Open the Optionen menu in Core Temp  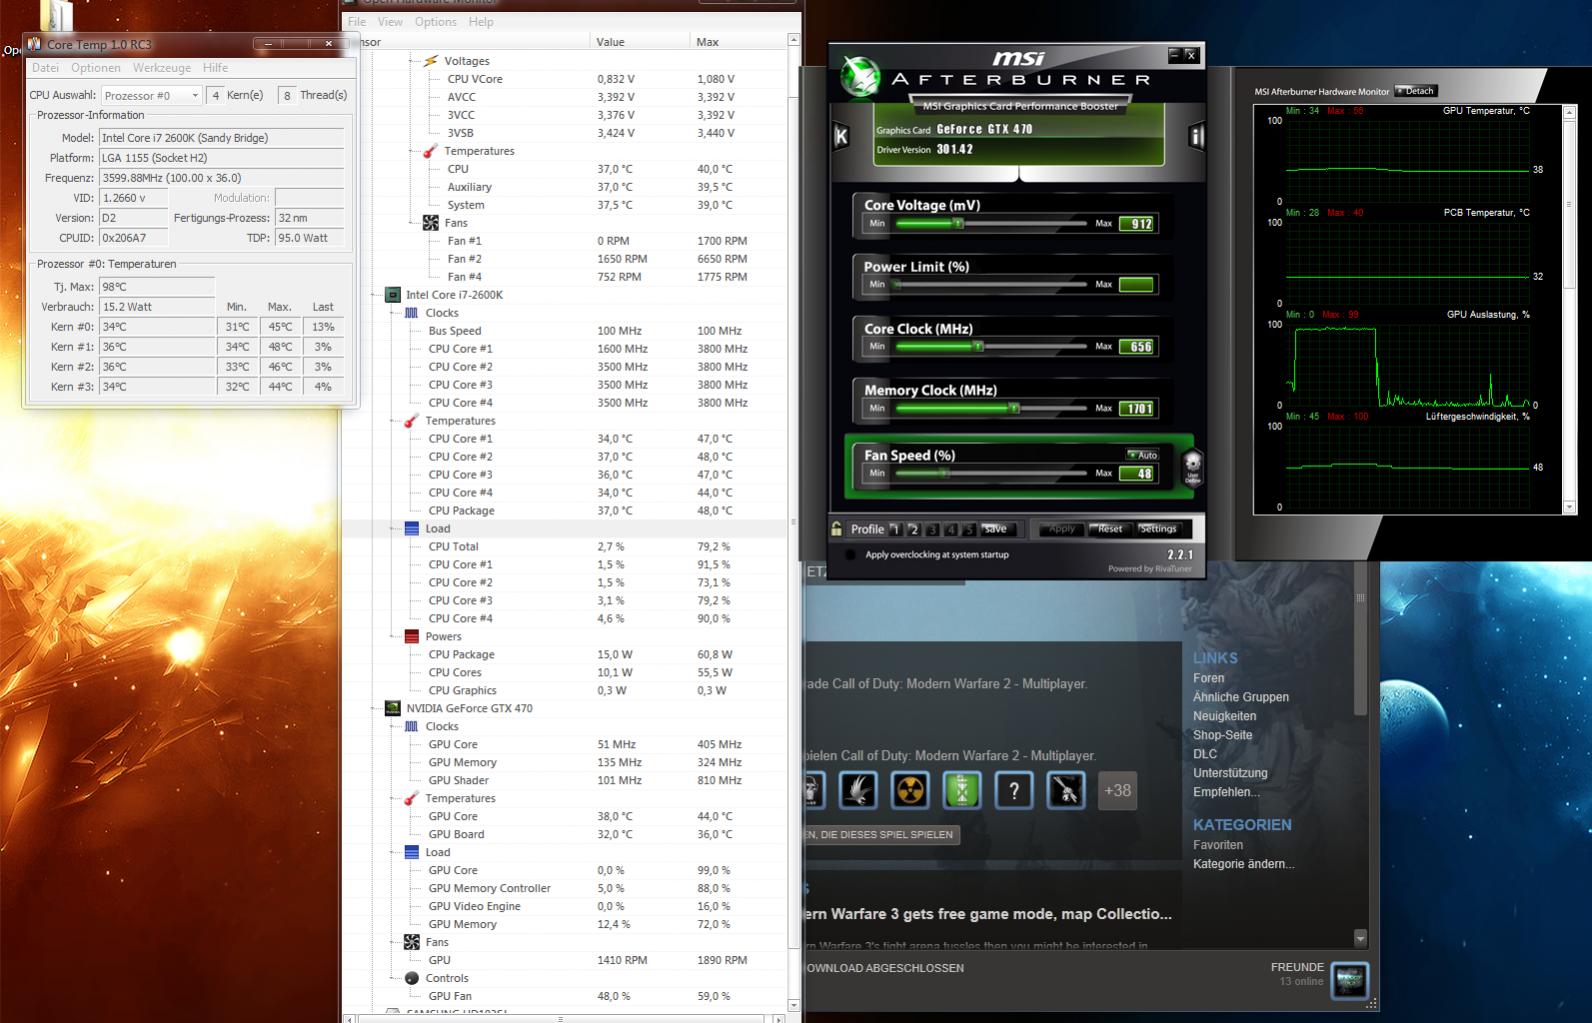95,68
